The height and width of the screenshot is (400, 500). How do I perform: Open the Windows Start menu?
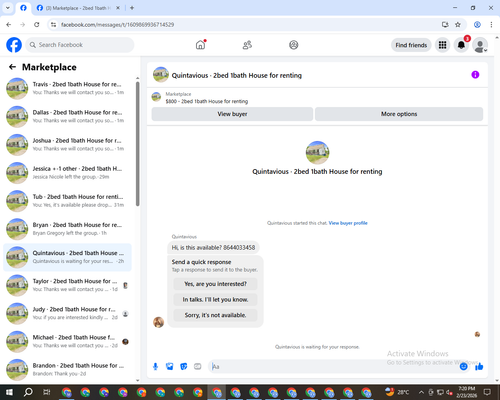pyautogui.click(x=9, y=392)
